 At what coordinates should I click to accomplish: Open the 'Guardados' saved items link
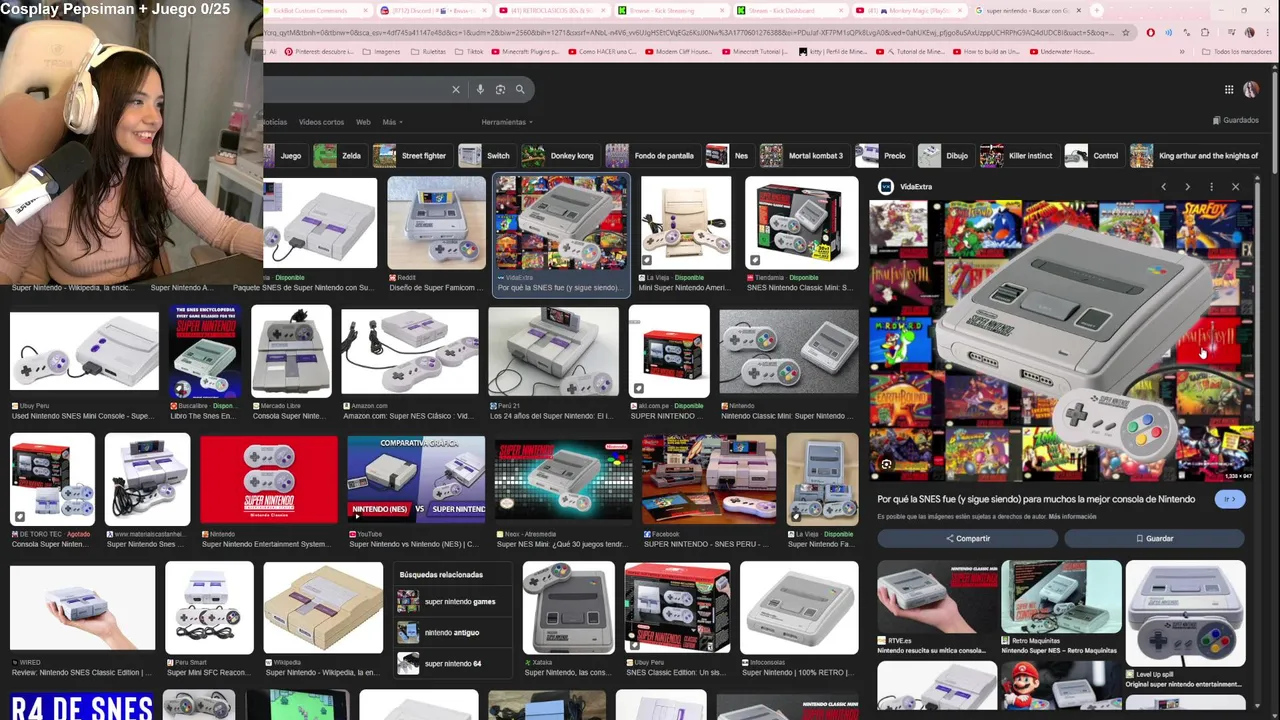[1235, 120]
